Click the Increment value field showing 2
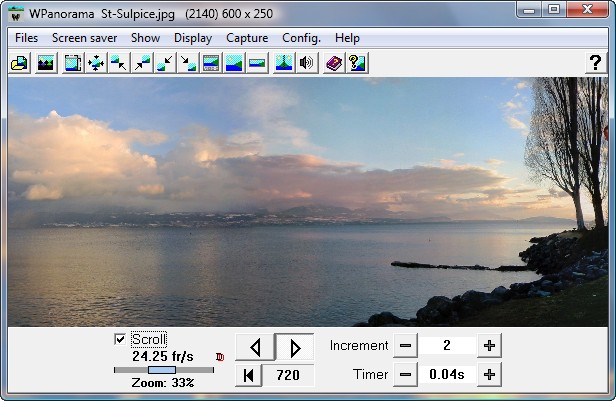This screenshot has width=616, height=401. pos(447,346)
